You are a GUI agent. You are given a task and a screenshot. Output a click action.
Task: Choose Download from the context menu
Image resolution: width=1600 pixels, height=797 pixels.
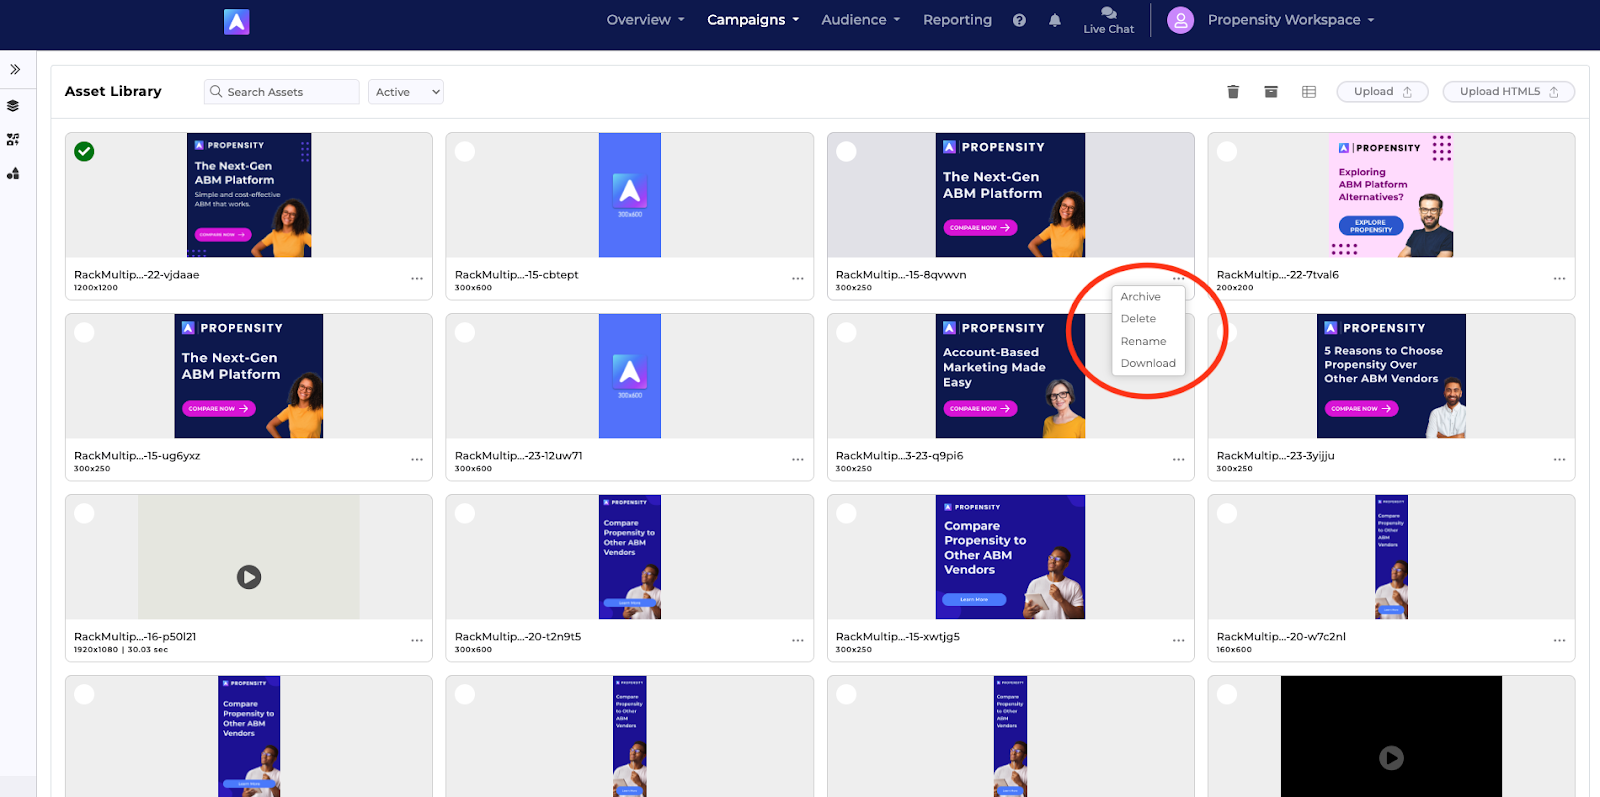click(x=1148, y=364)
